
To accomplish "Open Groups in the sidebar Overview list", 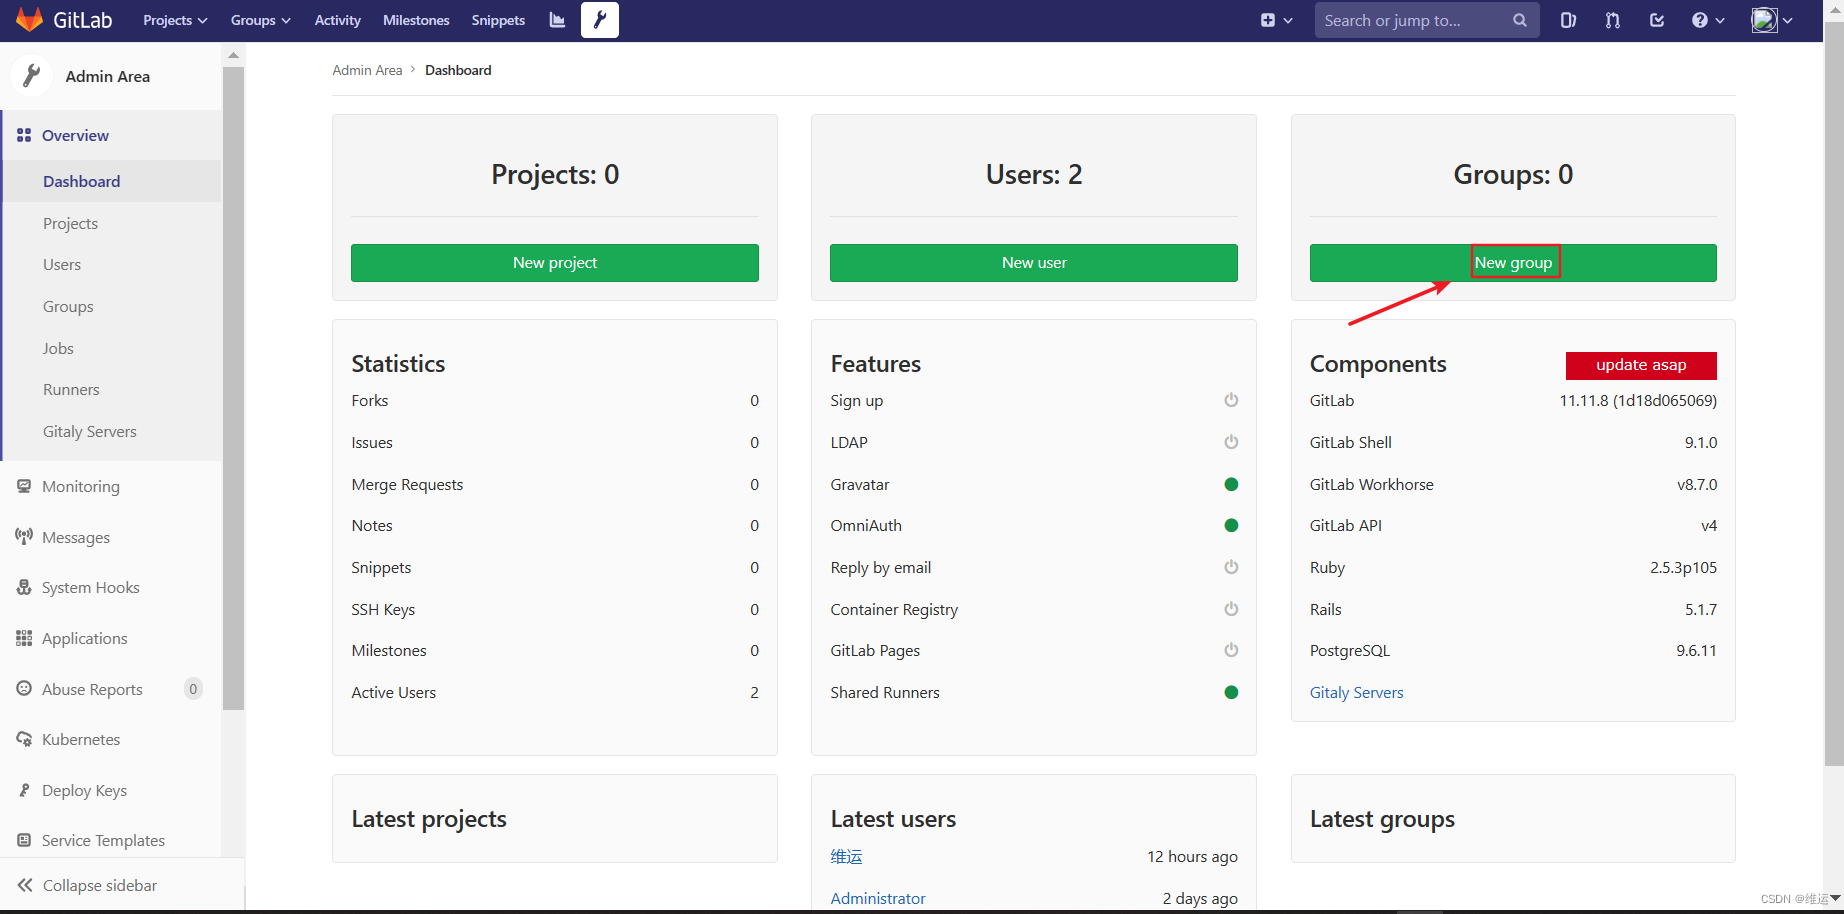I will [68, 307].
